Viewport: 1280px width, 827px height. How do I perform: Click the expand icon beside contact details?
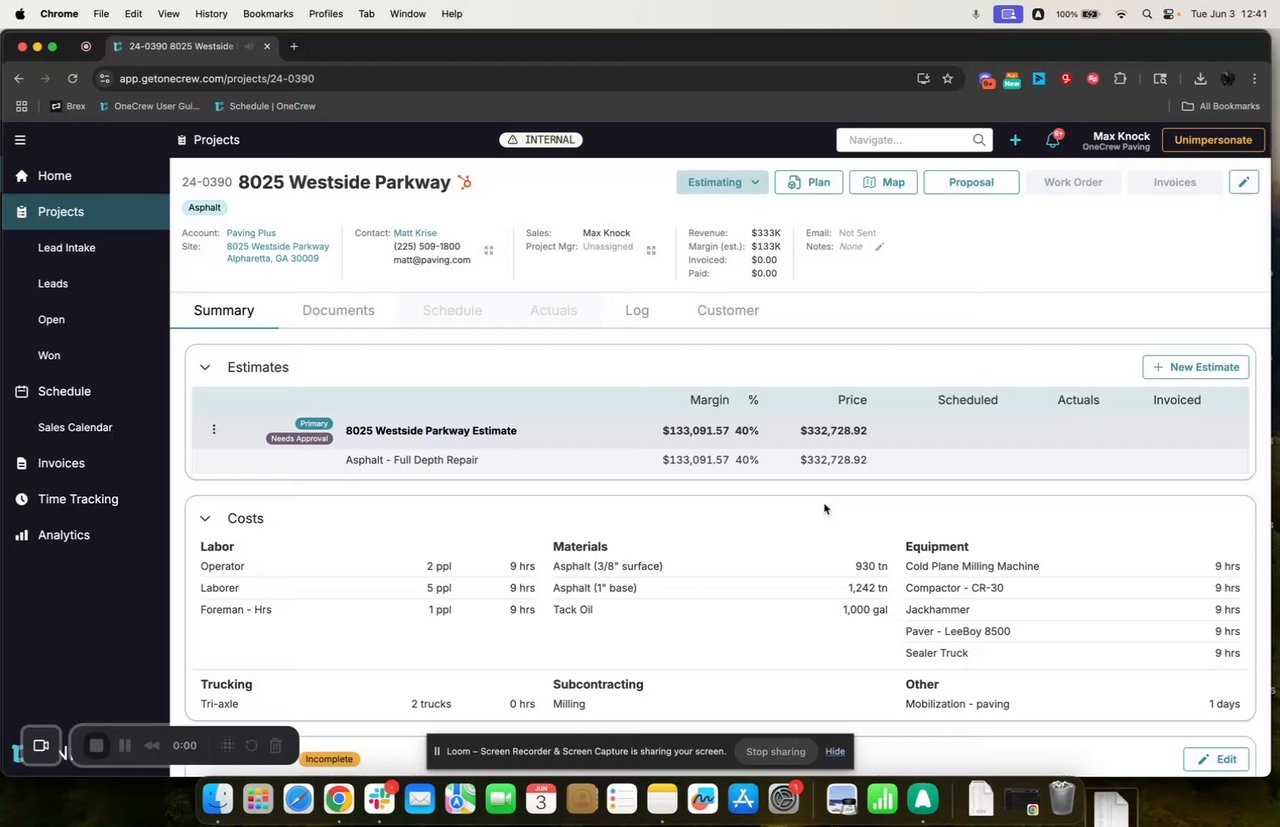489,251
